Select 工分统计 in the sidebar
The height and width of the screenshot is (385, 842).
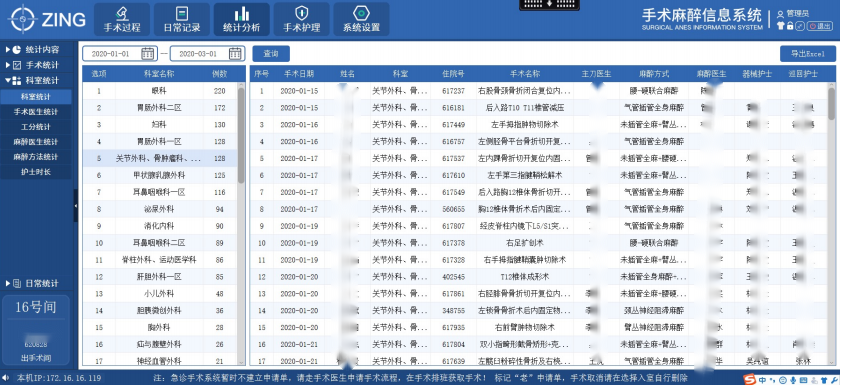(x=35, y=127)
